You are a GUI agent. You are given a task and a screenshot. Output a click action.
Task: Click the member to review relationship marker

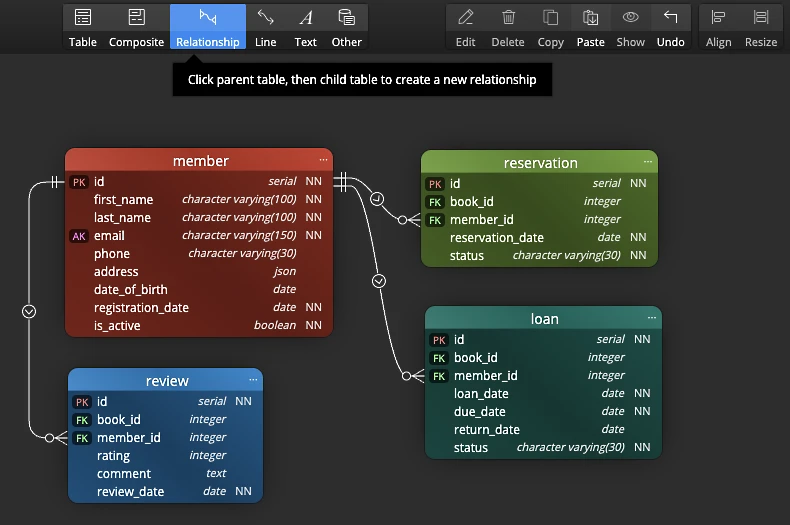29,312
